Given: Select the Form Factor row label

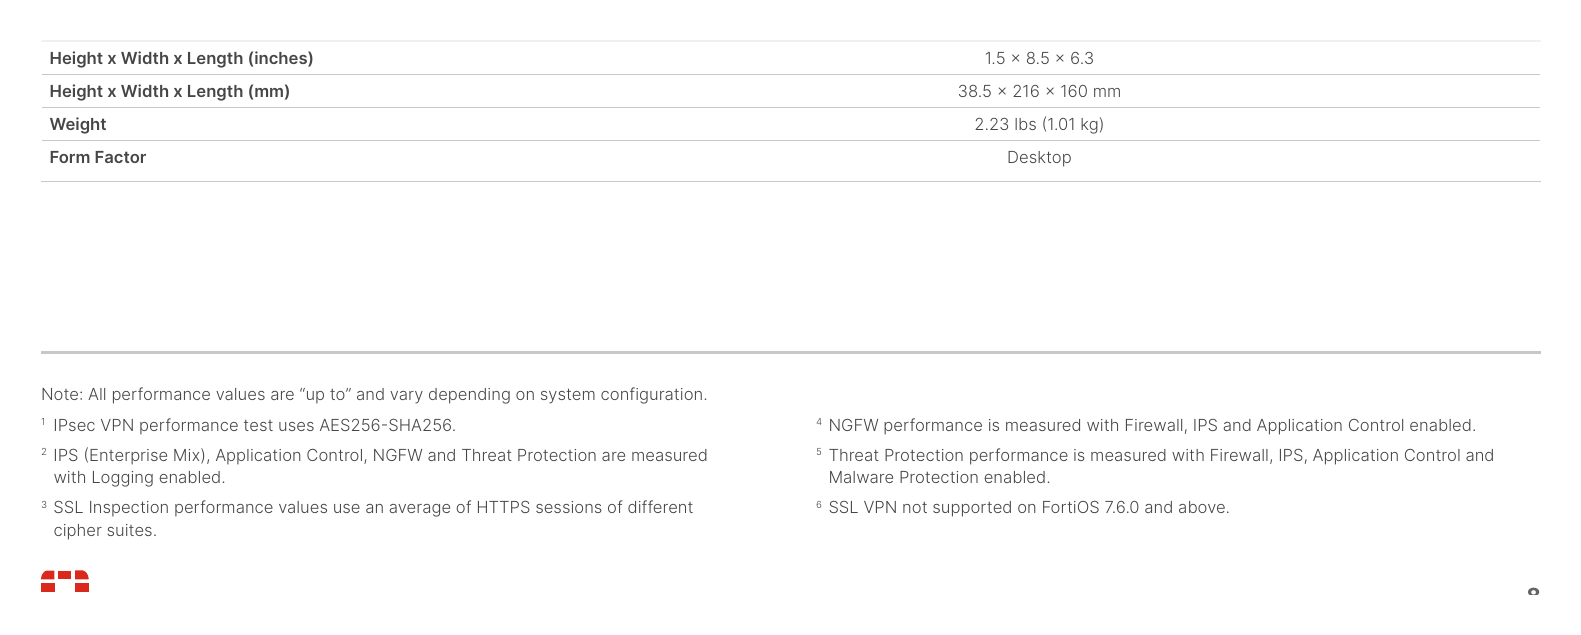Looking at the screenshot, I should [x=98, y=157].
